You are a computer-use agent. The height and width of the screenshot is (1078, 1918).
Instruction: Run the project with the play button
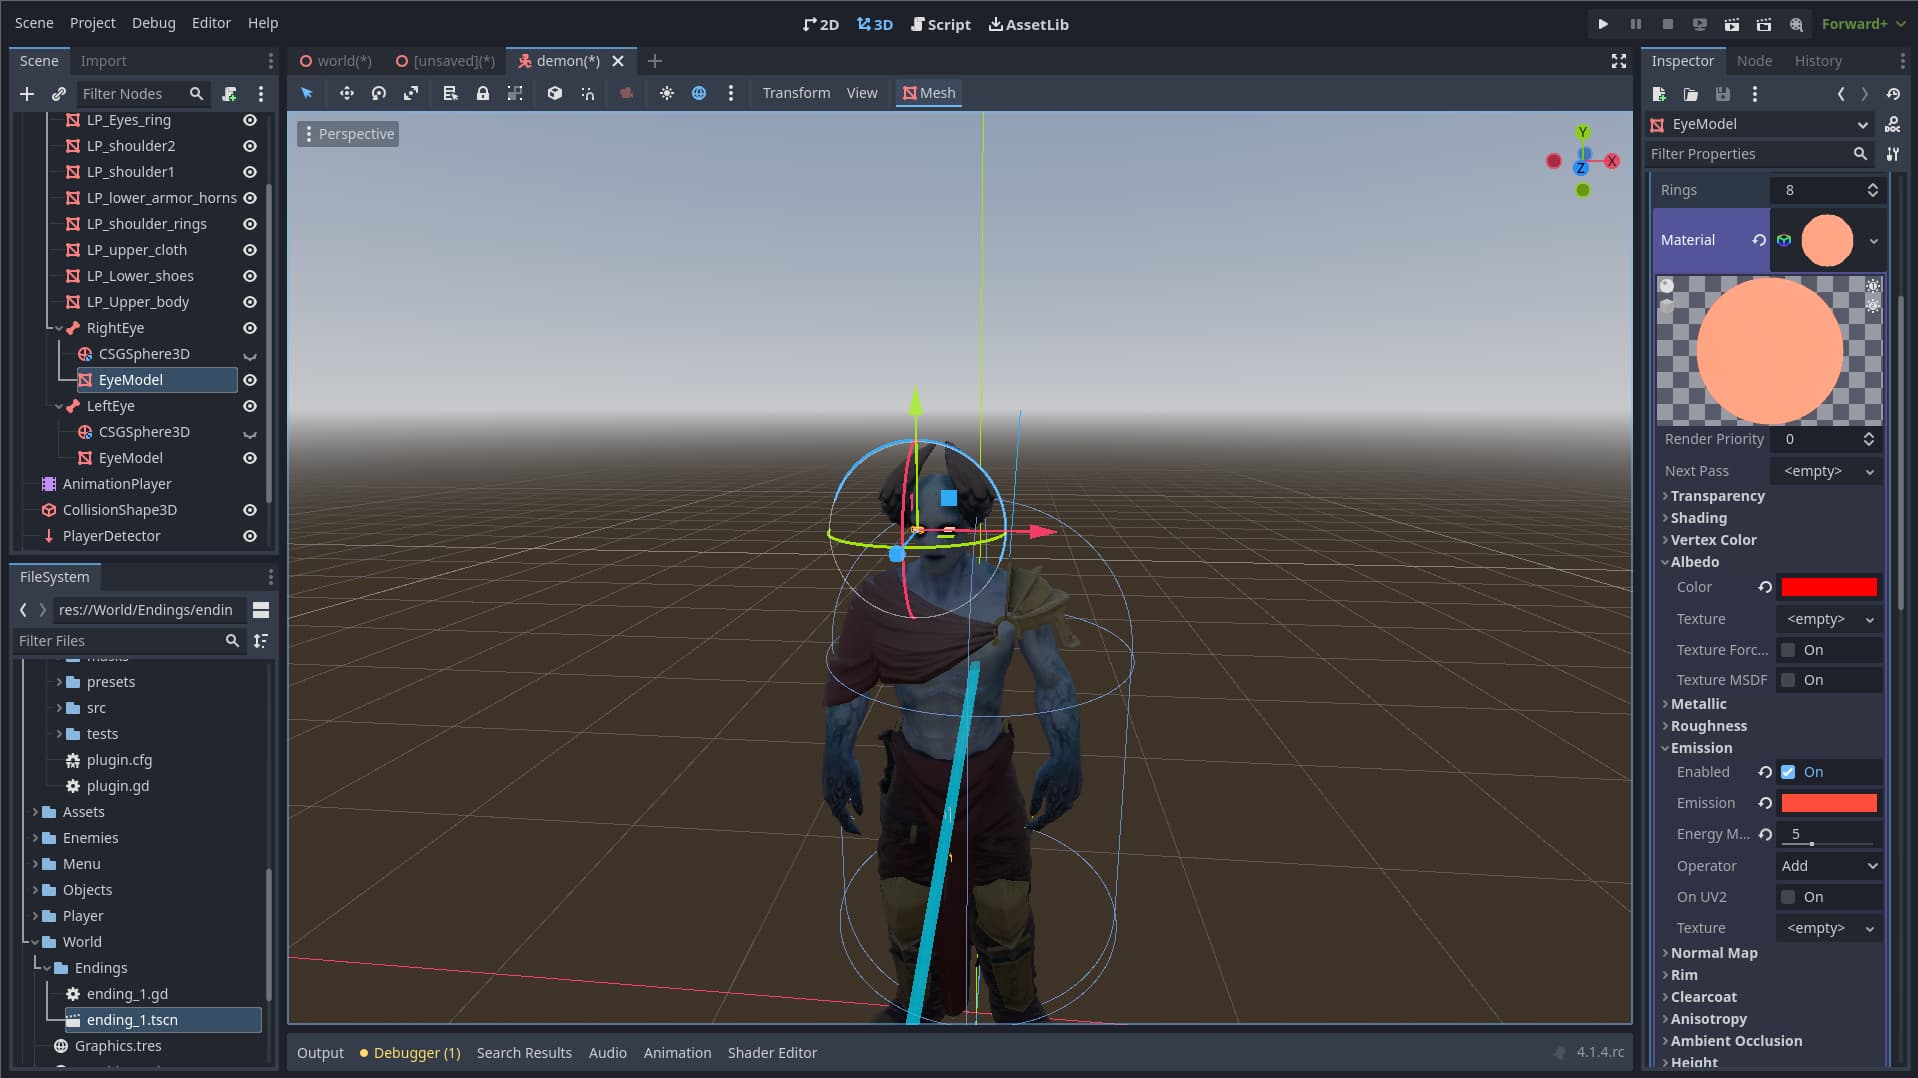(1603, 24)
